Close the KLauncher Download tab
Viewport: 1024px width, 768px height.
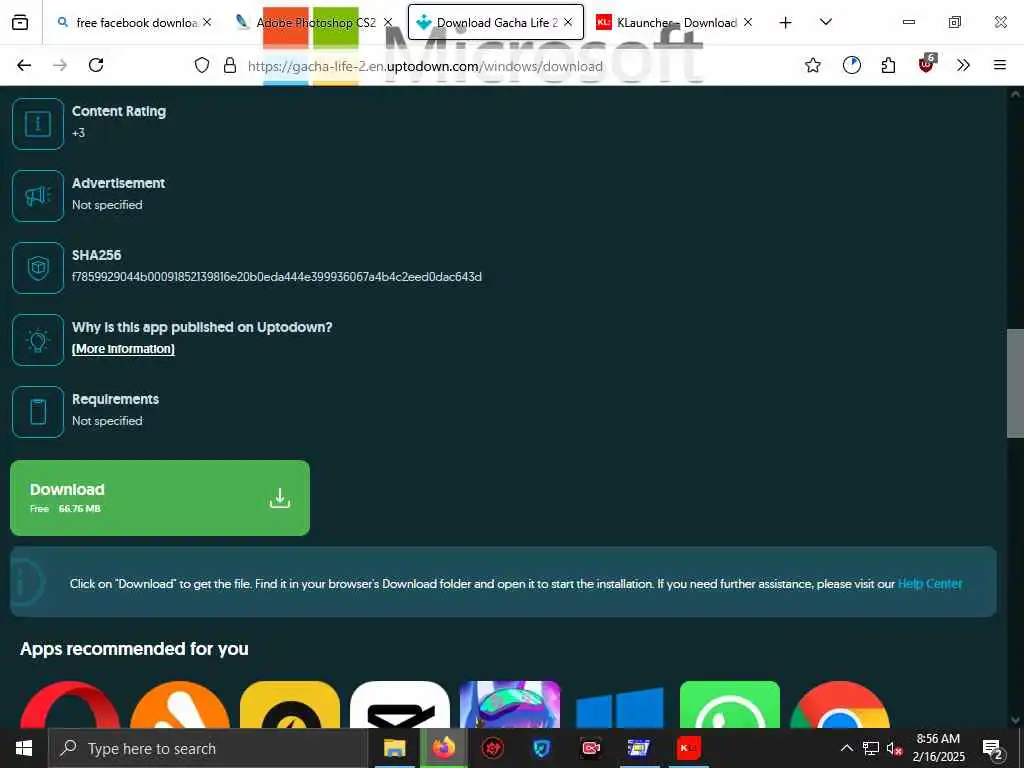click(748, 22)
